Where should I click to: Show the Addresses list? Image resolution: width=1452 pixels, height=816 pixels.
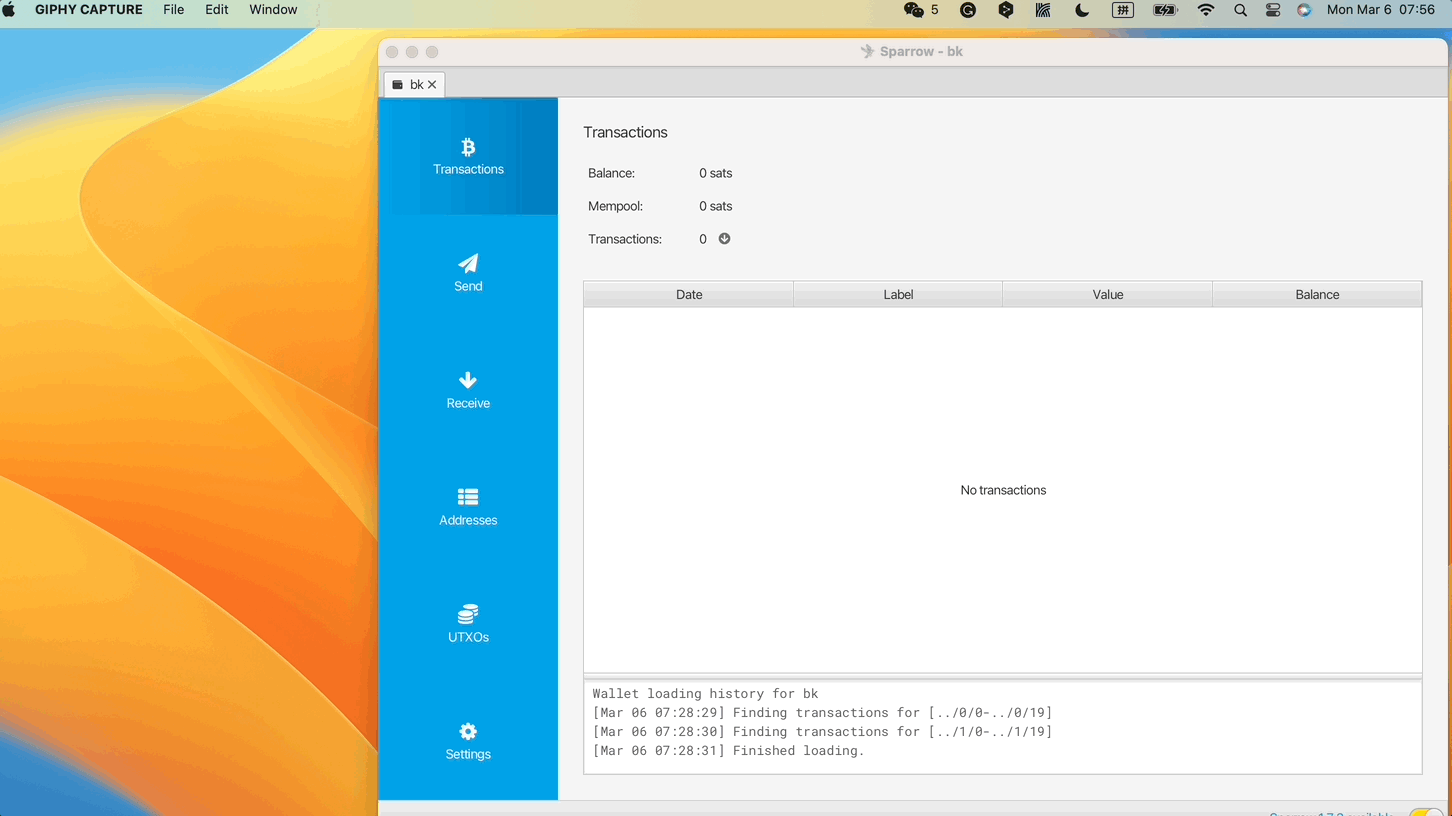[468, 507]
